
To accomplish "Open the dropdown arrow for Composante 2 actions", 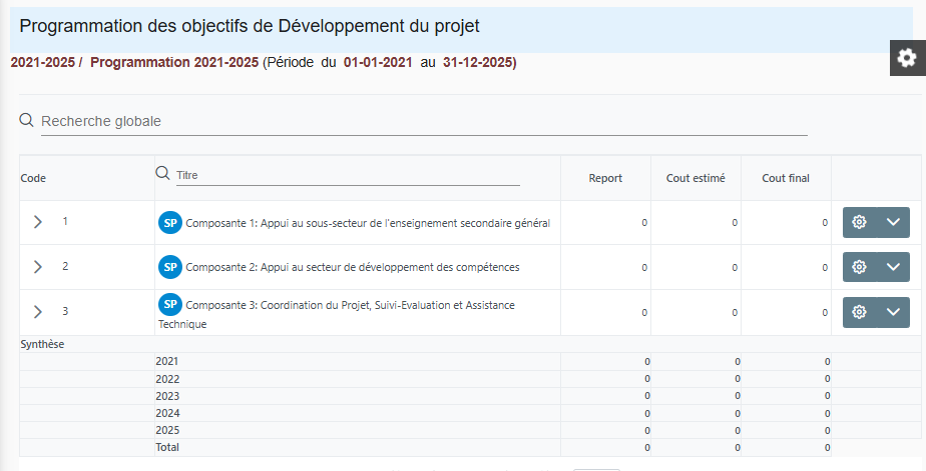I will (x=894, y=267).
